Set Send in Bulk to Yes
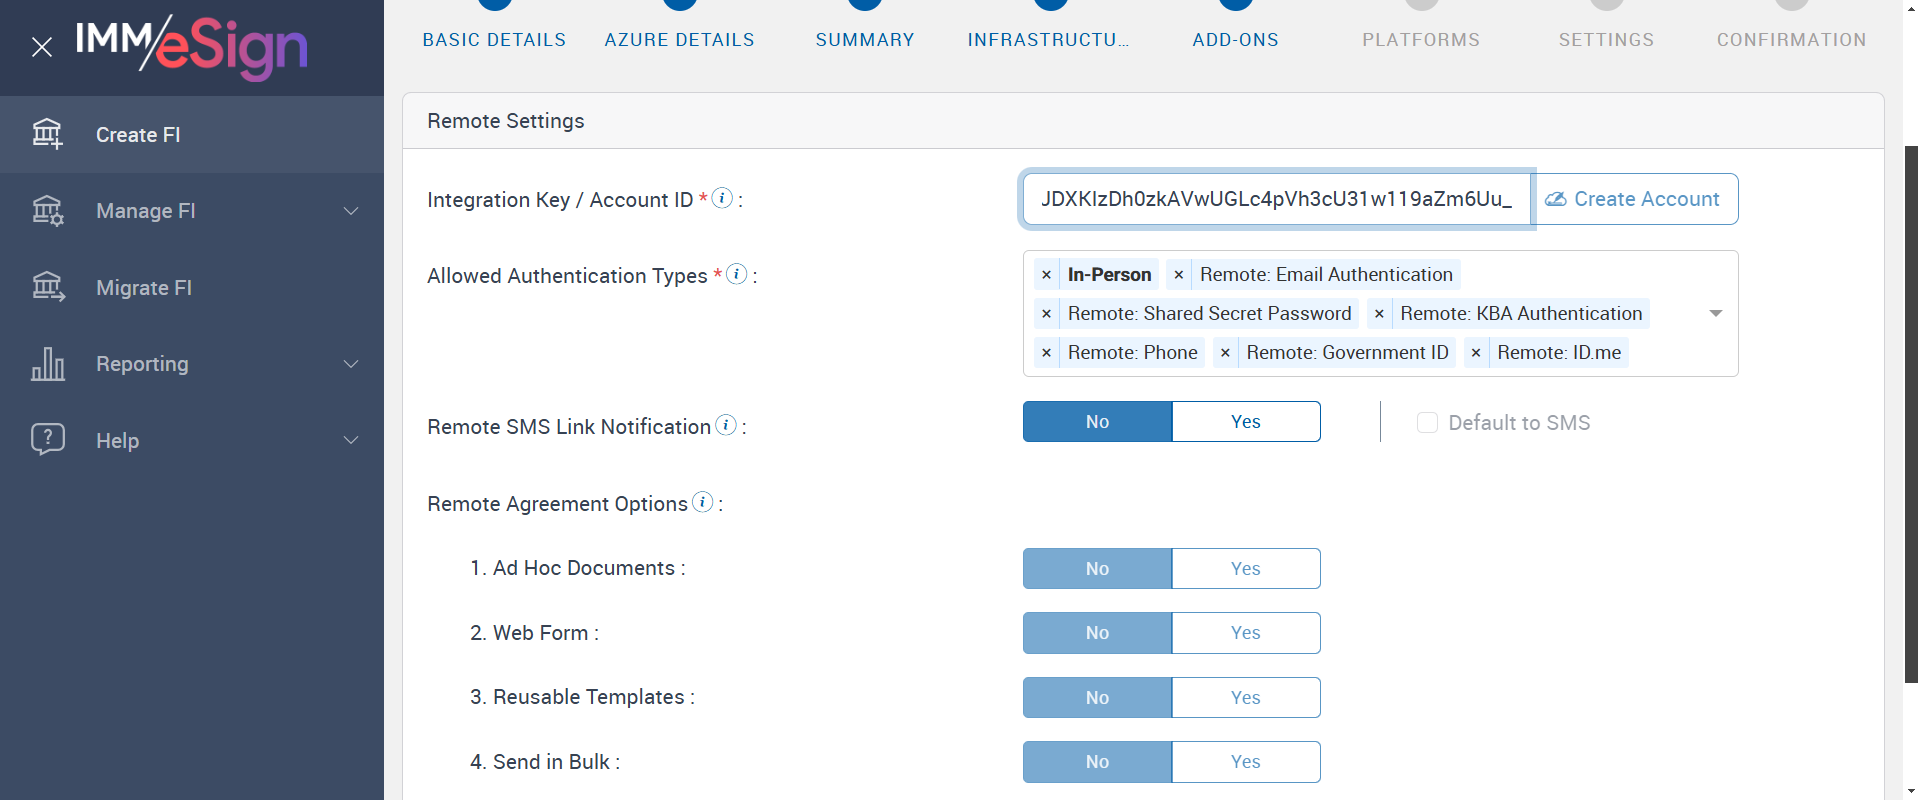Screen dimensions: 1920x800 point(1245,762)
